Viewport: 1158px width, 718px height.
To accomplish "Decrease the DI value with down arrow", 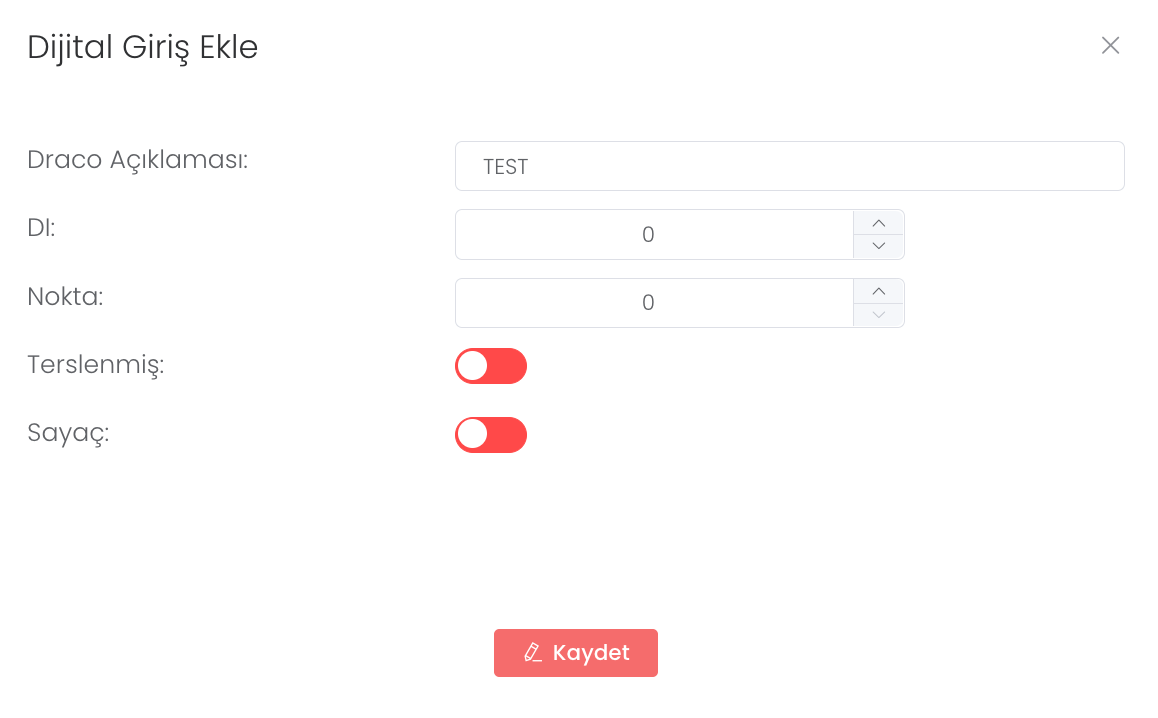I will 879,246.
